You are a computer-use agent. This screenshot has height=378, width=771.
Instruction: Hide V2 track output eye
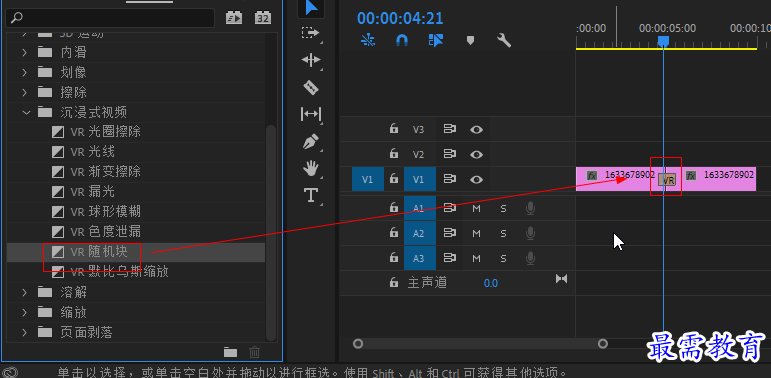pyautogui.click(x=476, y=154)
